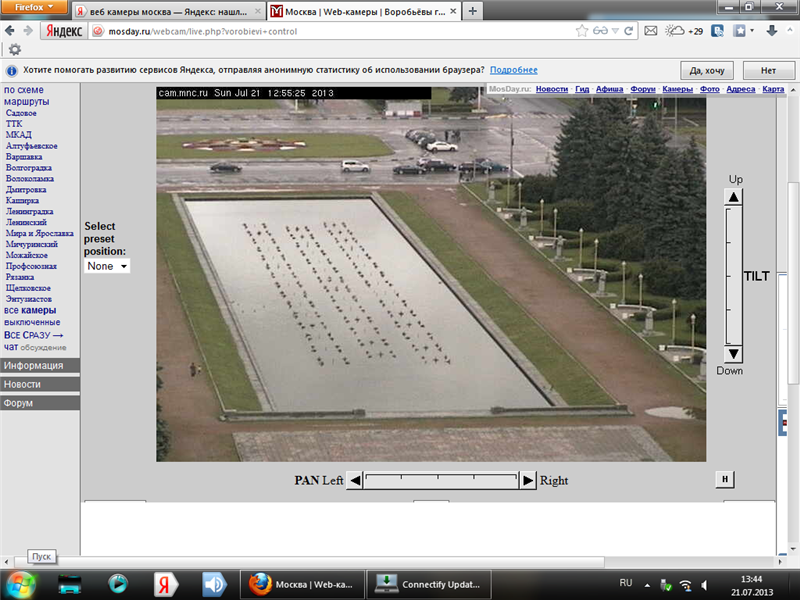Viewport: 800px width, 600px height.
Task: Expand the Форум sidebar section
Action: [40, 403]
